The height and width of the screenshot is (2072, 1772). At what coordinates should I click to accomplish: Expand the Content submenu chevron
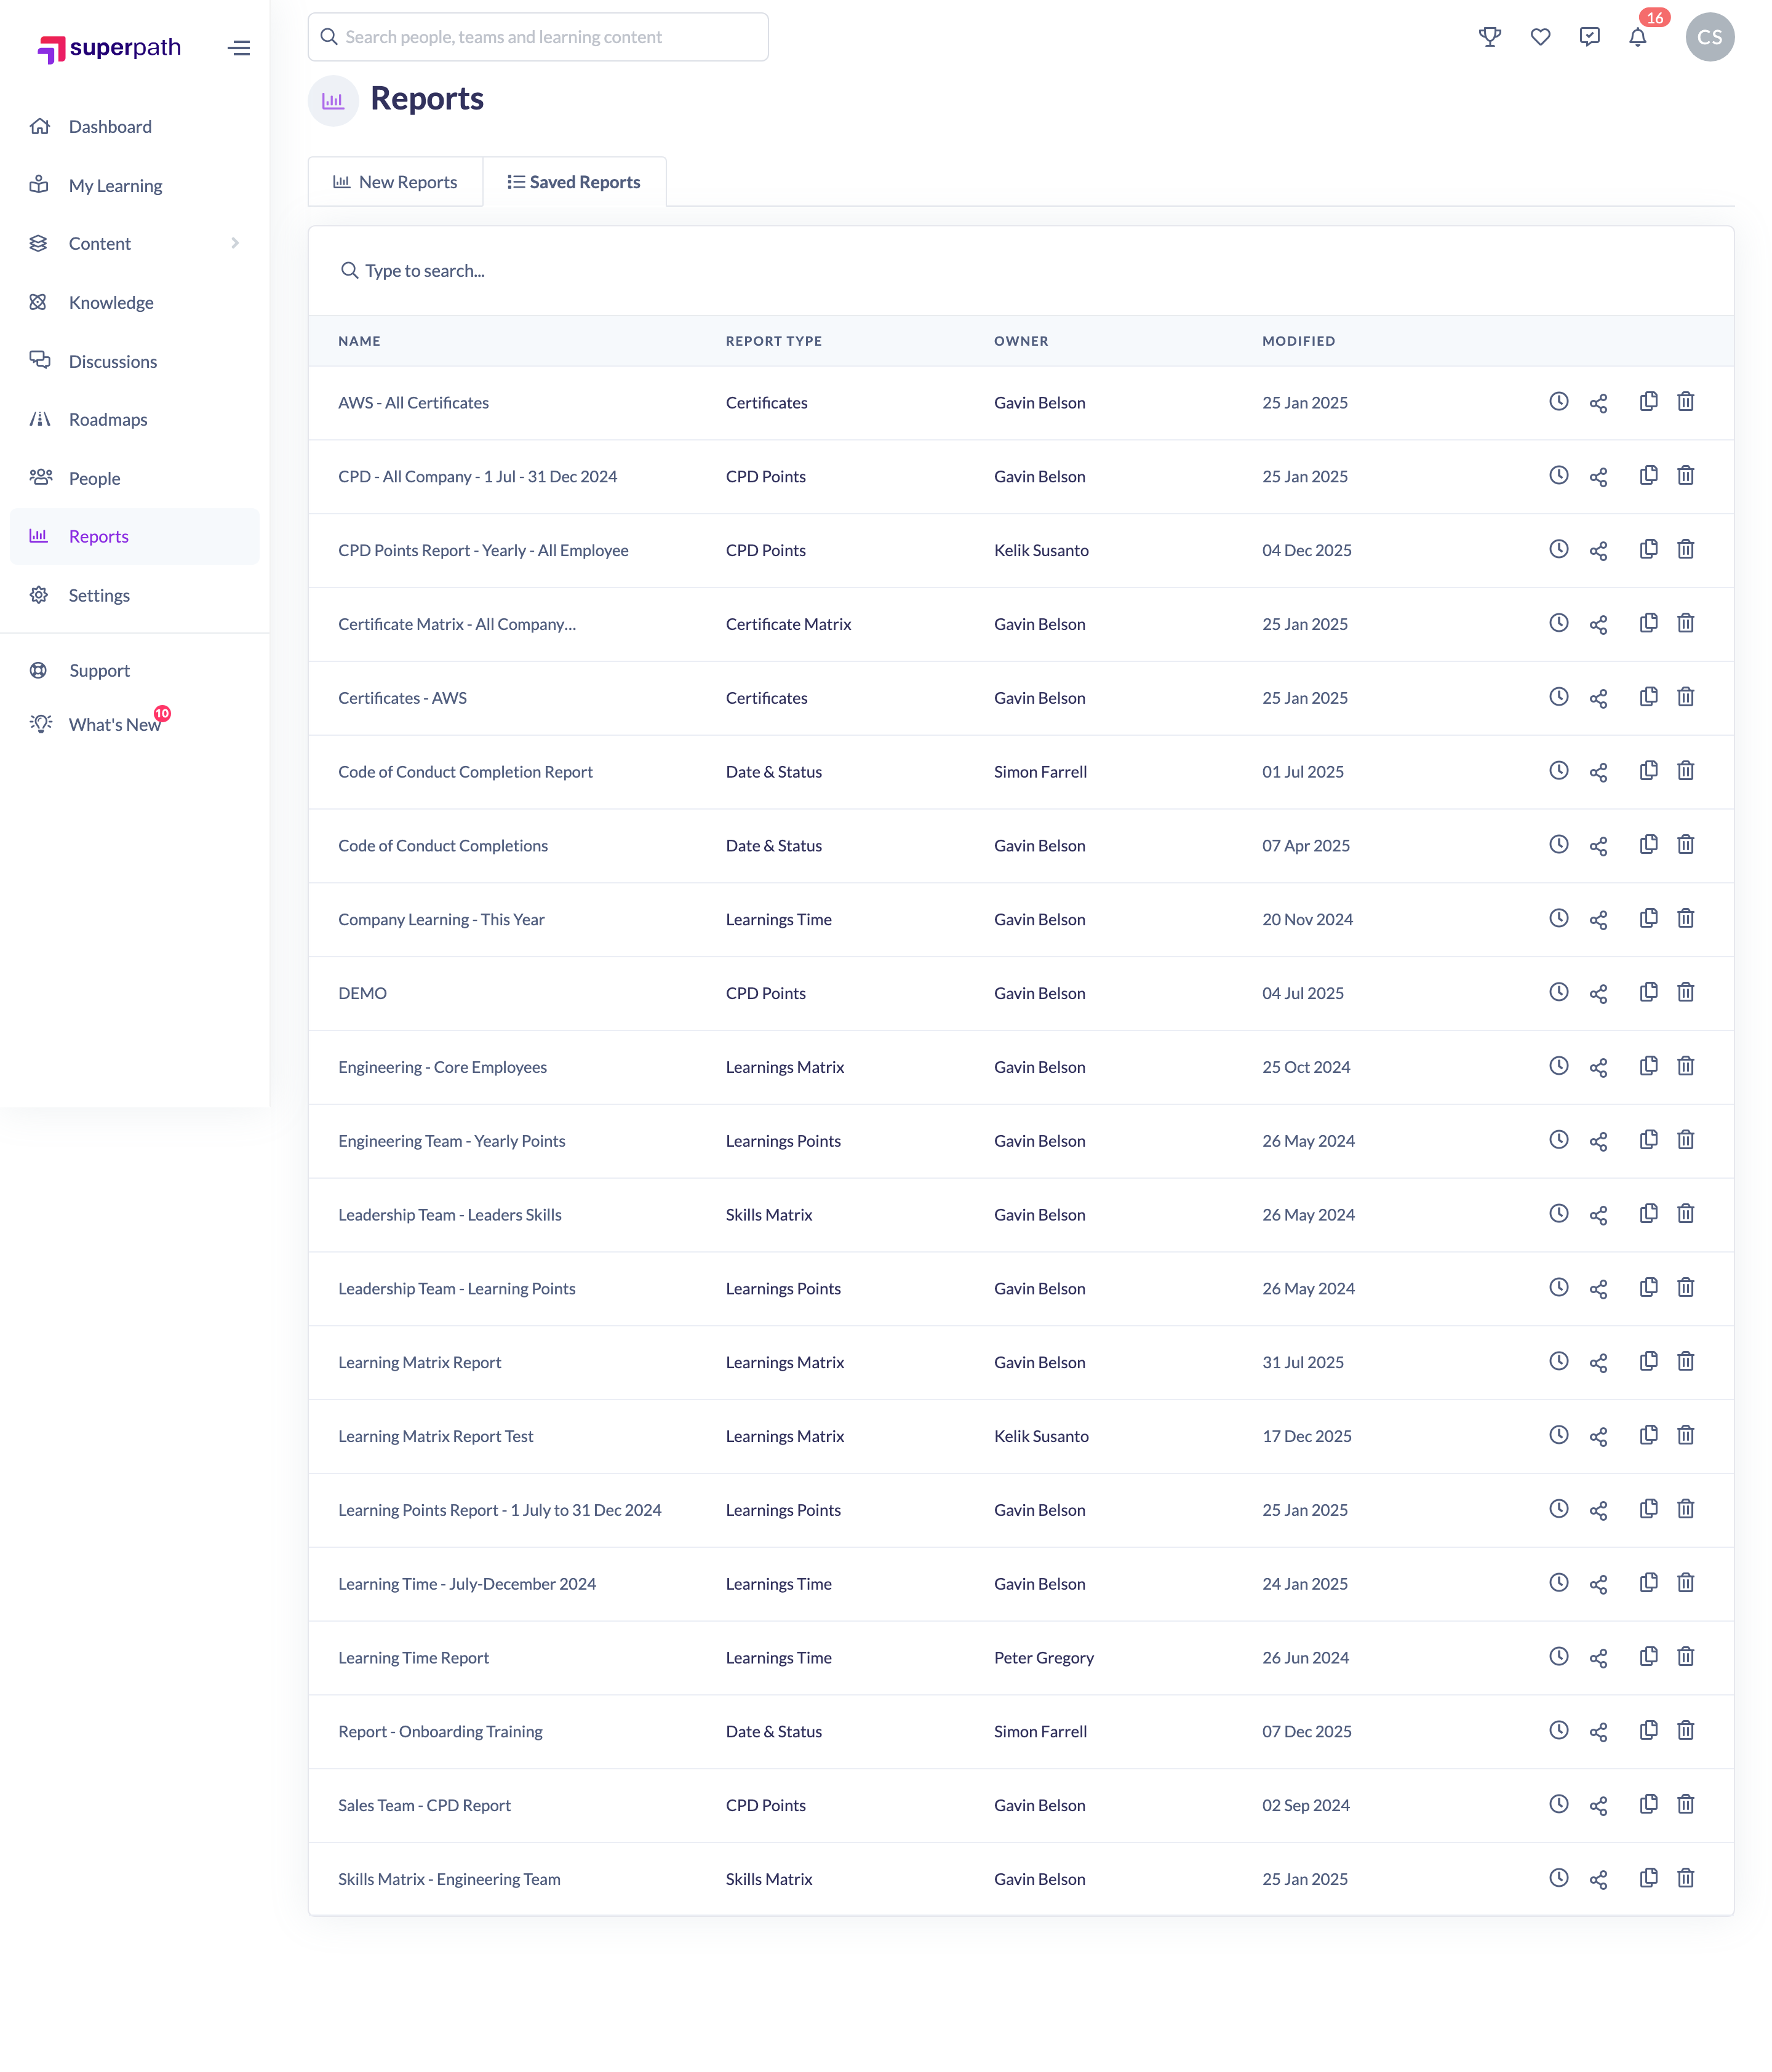click(235, 243)
